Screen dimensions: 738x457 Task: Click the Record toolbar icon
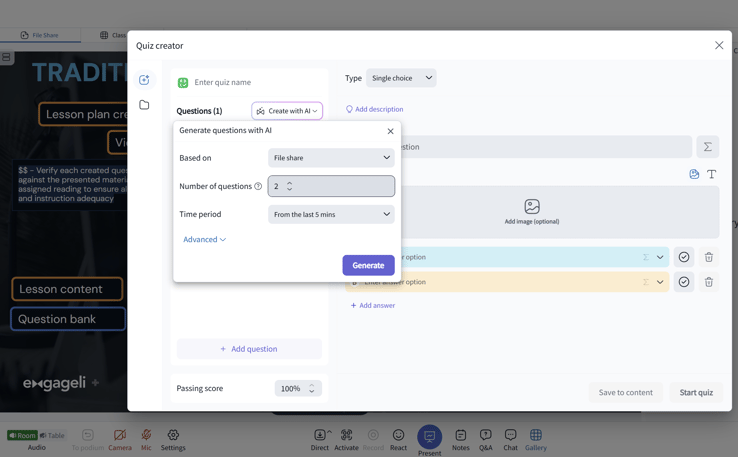pyautogui.click(x=373, y=440)
